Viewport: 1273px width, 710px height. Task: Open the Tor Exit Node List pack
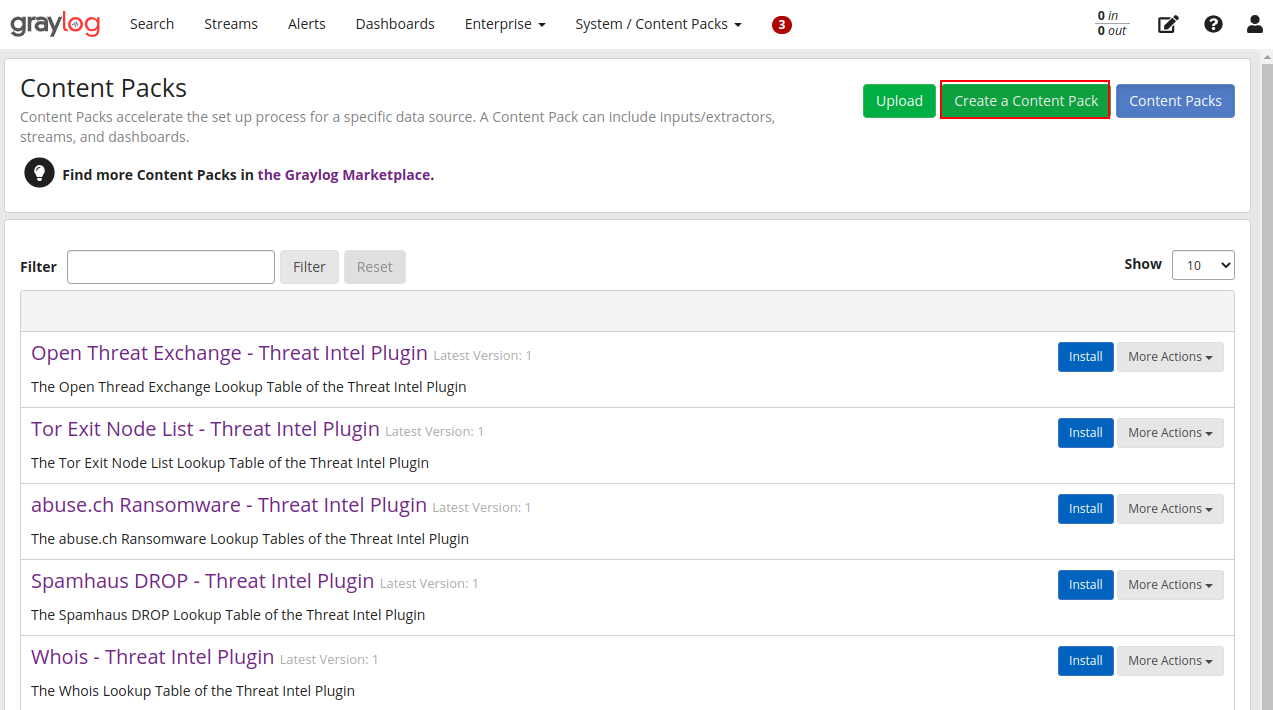click(x=205, y=429)
